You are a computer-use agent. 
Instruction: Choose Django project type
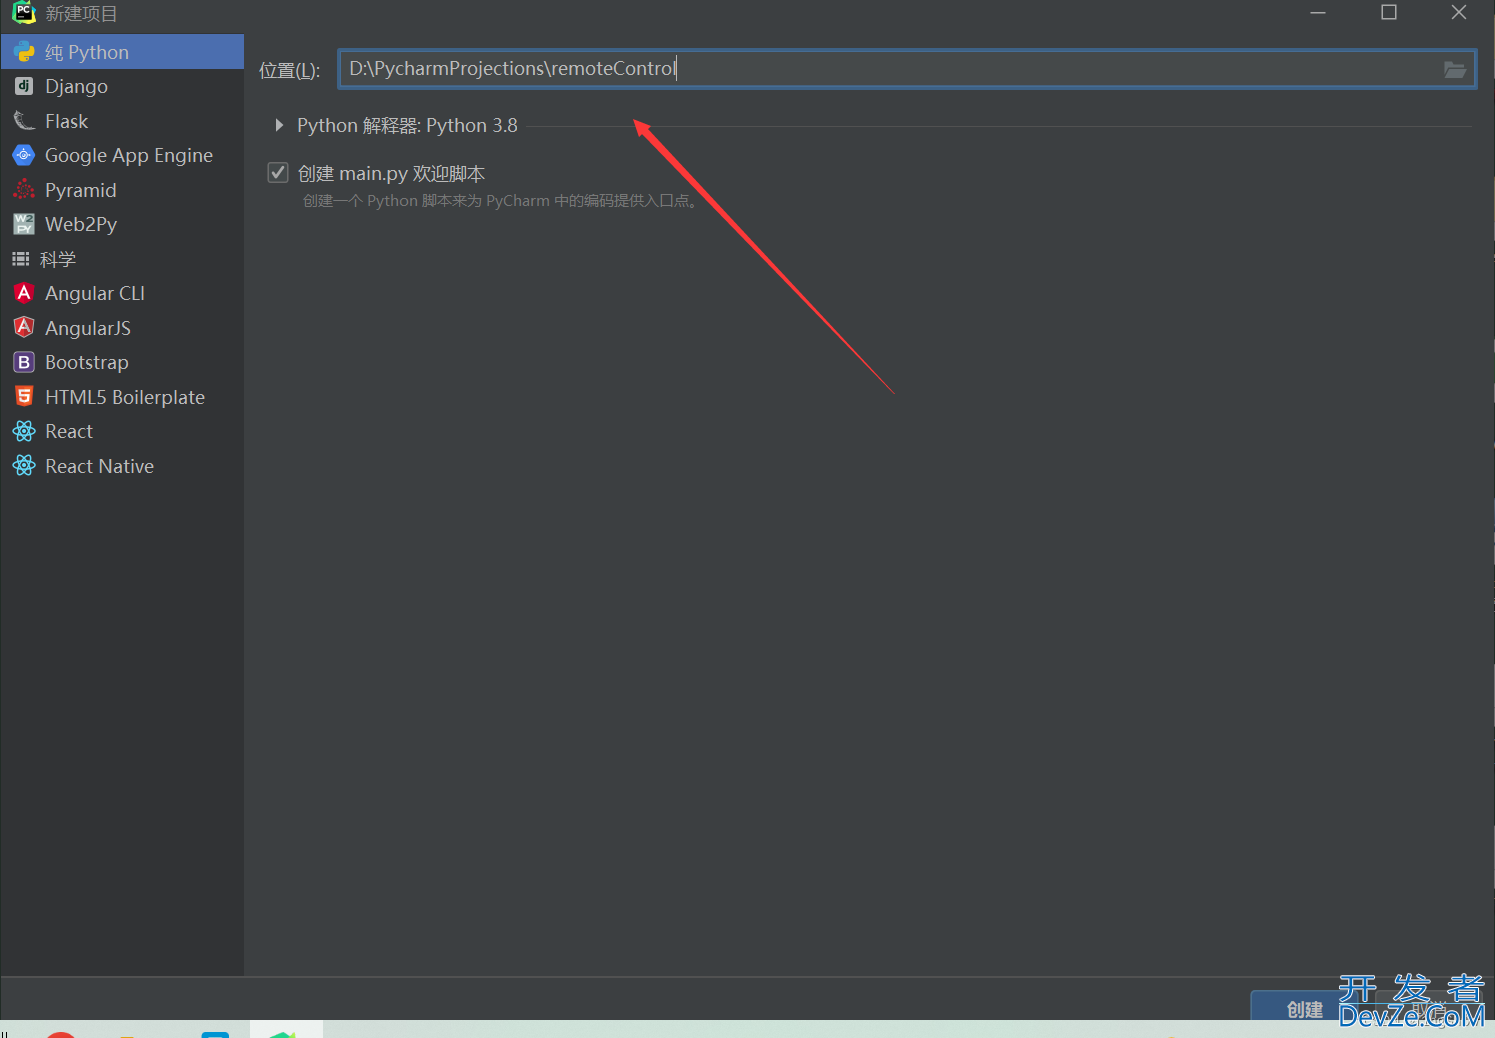tap(122, 86)
